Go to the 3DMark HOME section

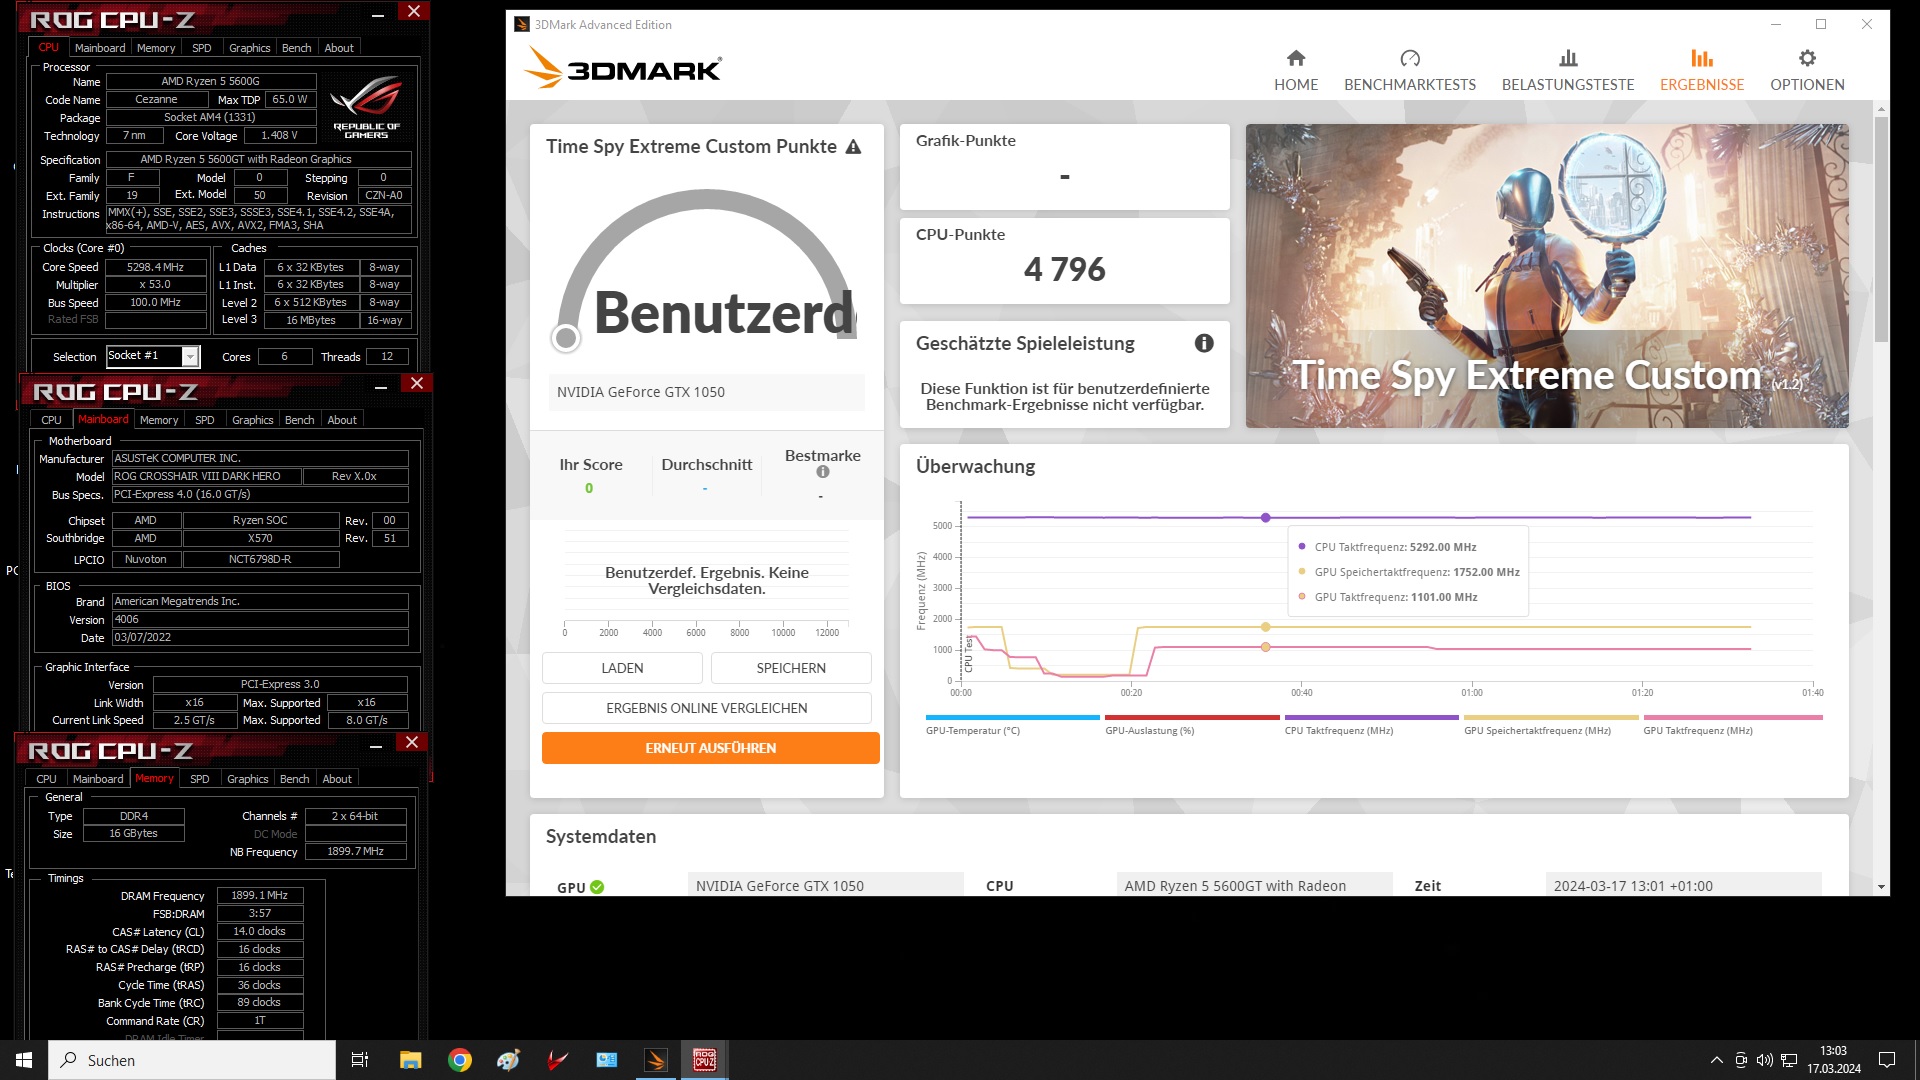pyautogui.click(x=1296, y=71)
